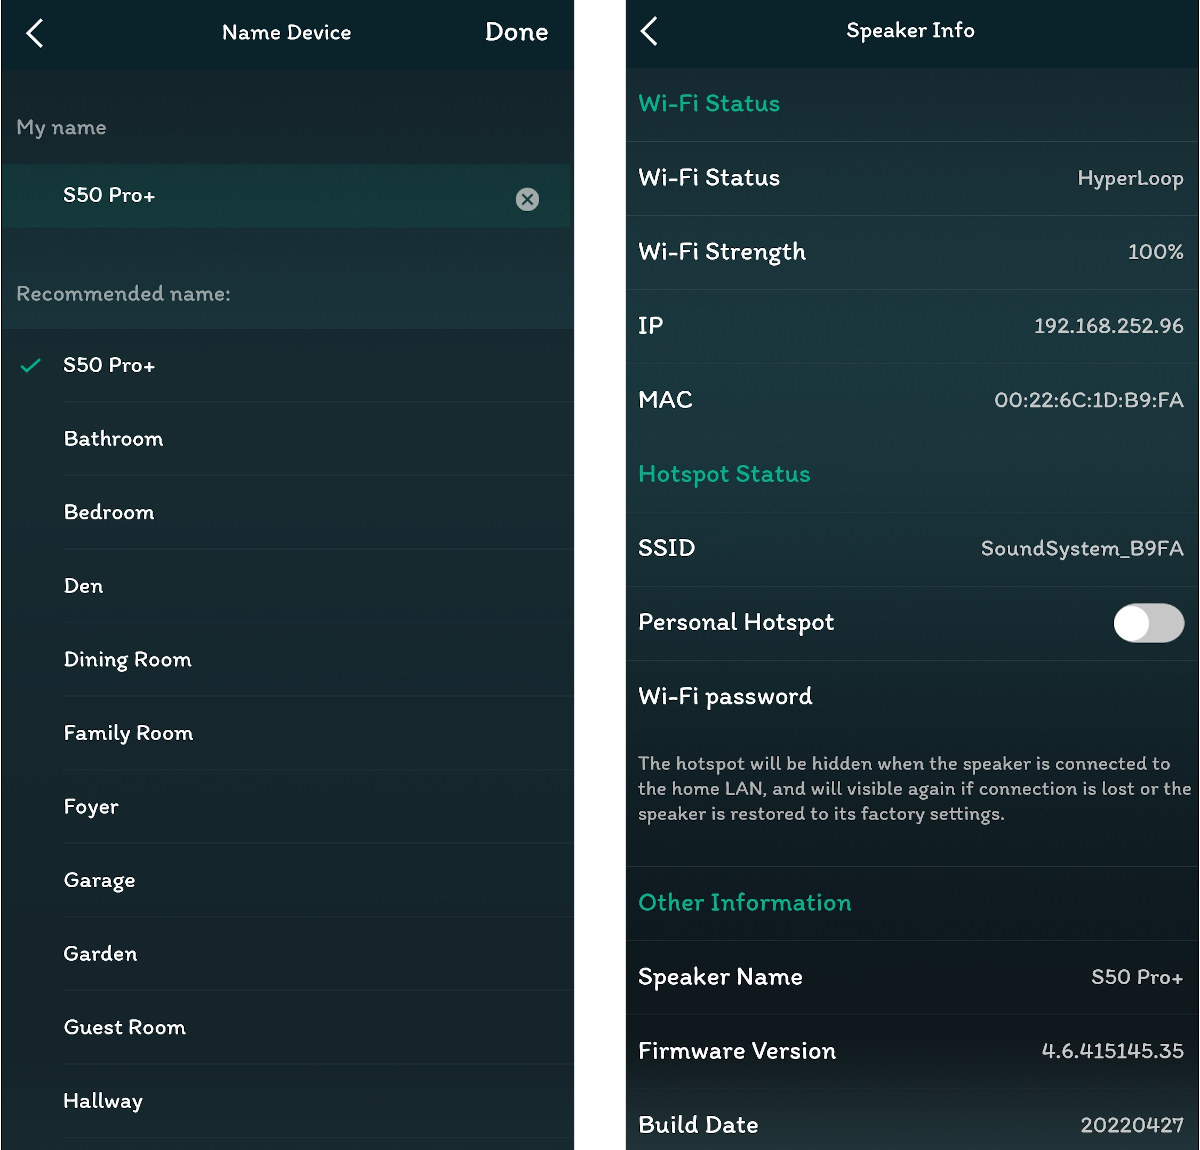Viewport: 1200px width, 1150px height.
Task: Pick Guest Room from recommended names
Action: coord(287,1027)
